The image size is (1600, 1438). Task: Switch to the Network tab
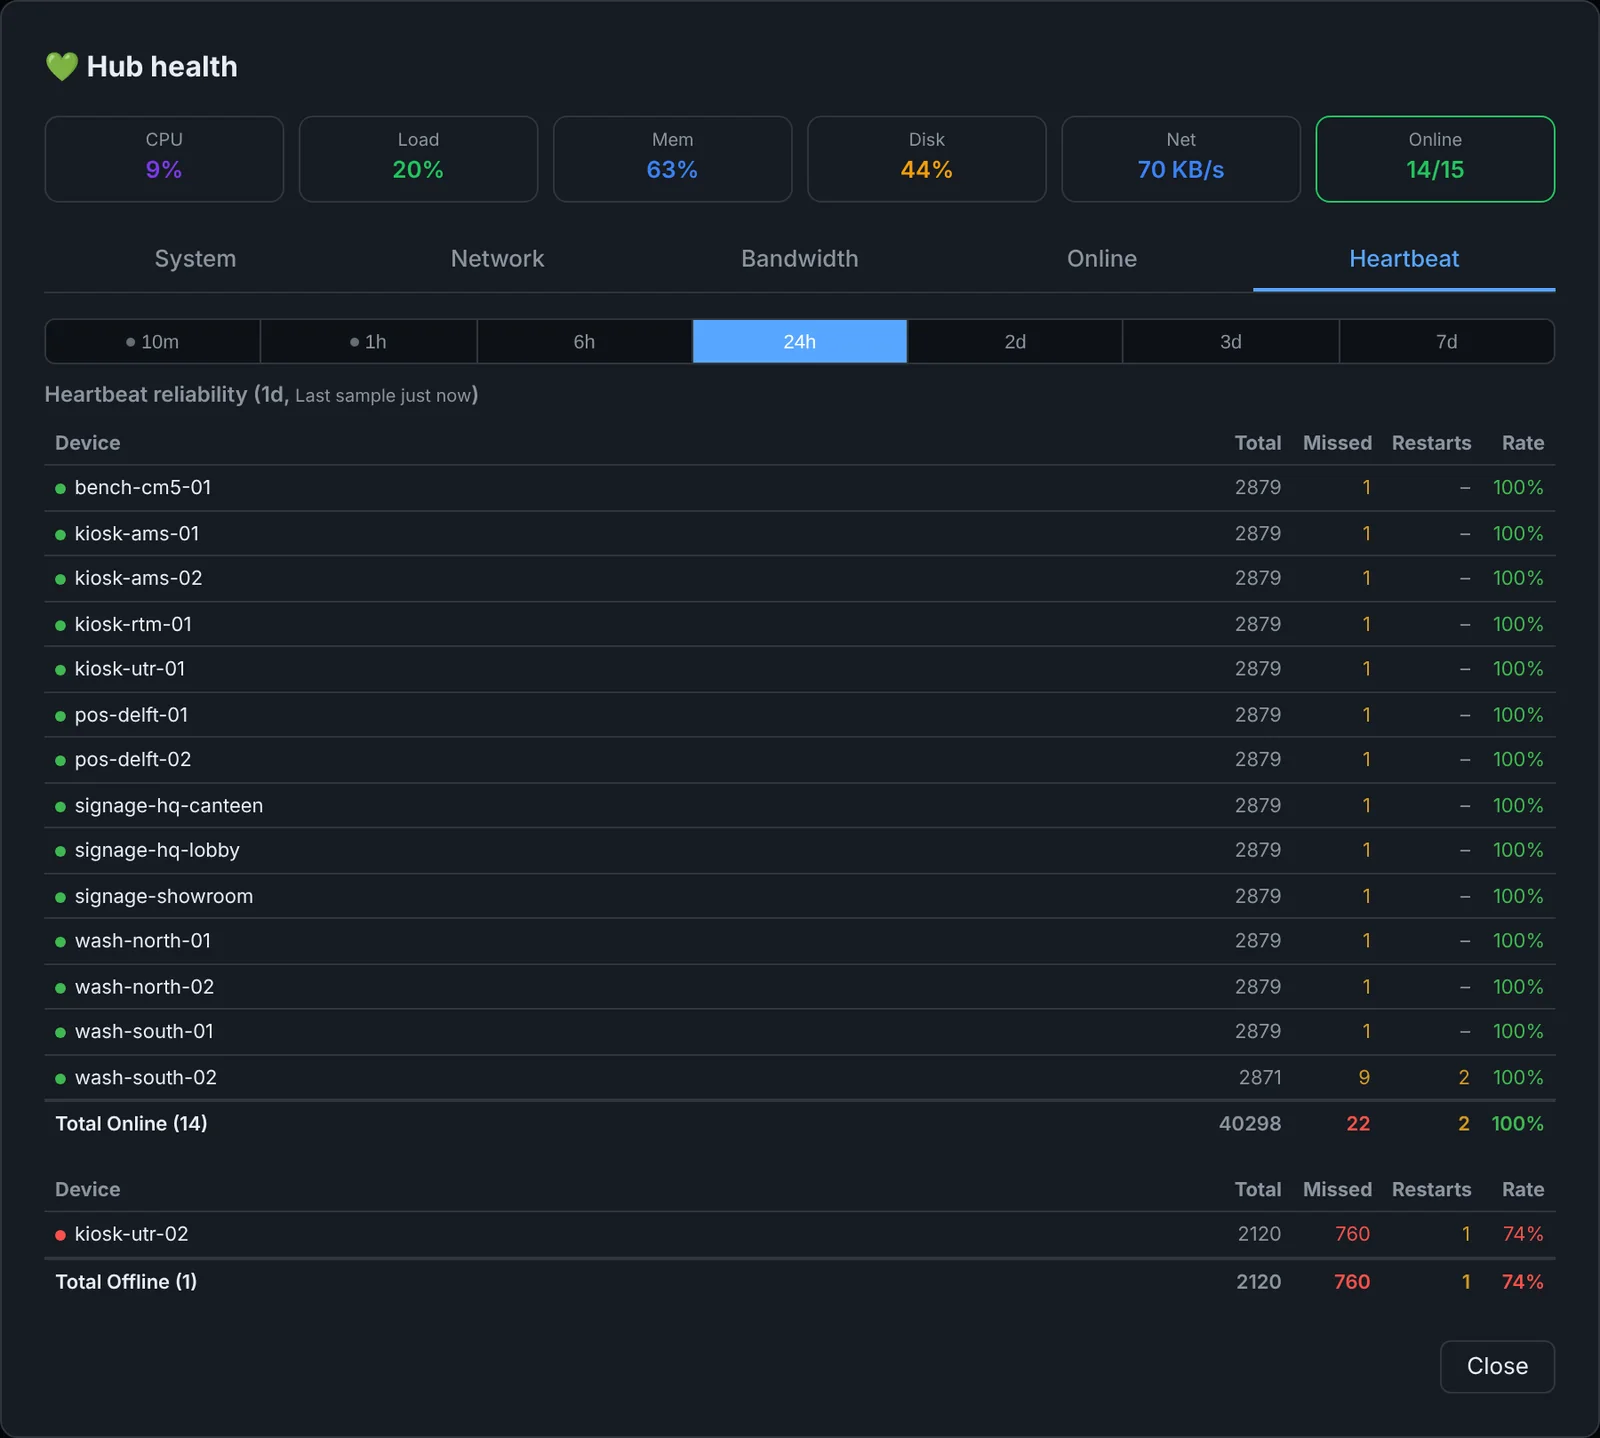point(497,259)
